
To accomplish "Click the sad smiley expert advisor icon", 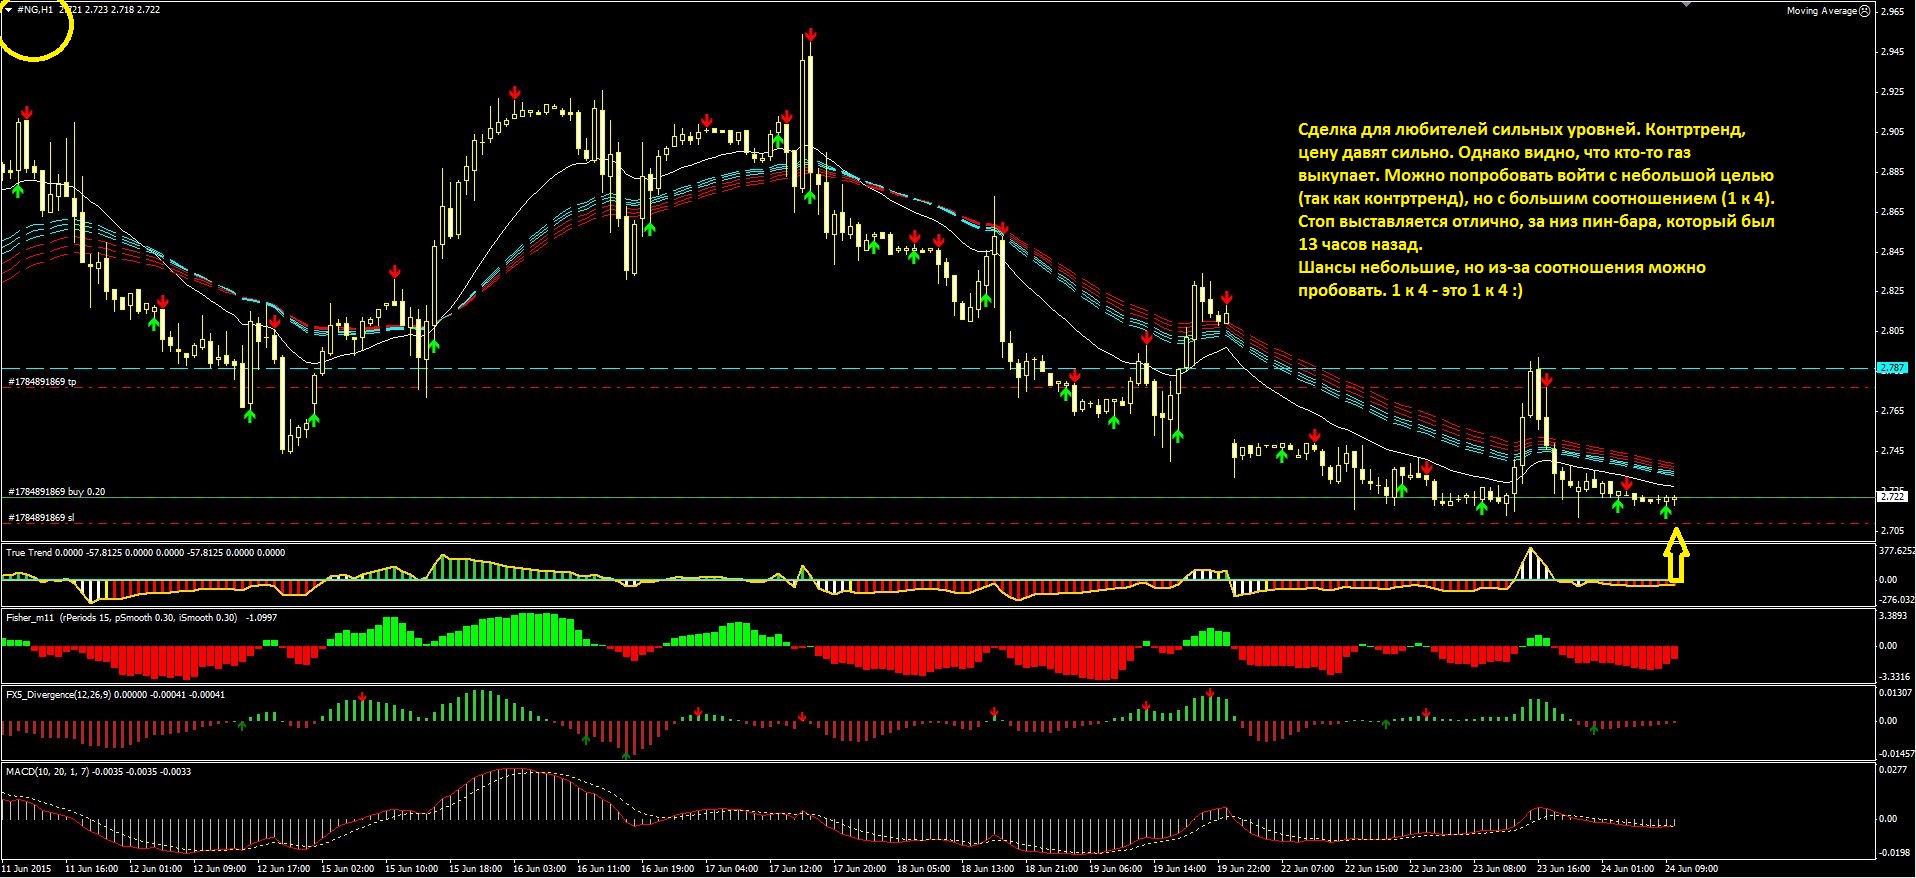I will 1864,11.
